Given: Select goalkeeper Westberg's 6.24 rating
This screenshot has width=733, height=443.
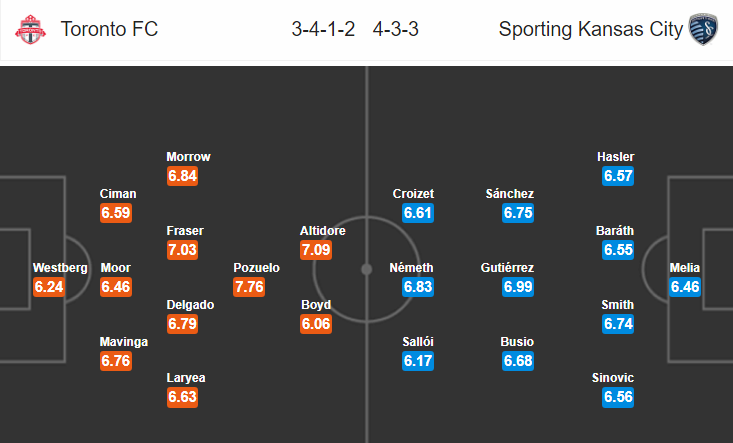Looking at the screenshot, I should [x=49, y=286].
